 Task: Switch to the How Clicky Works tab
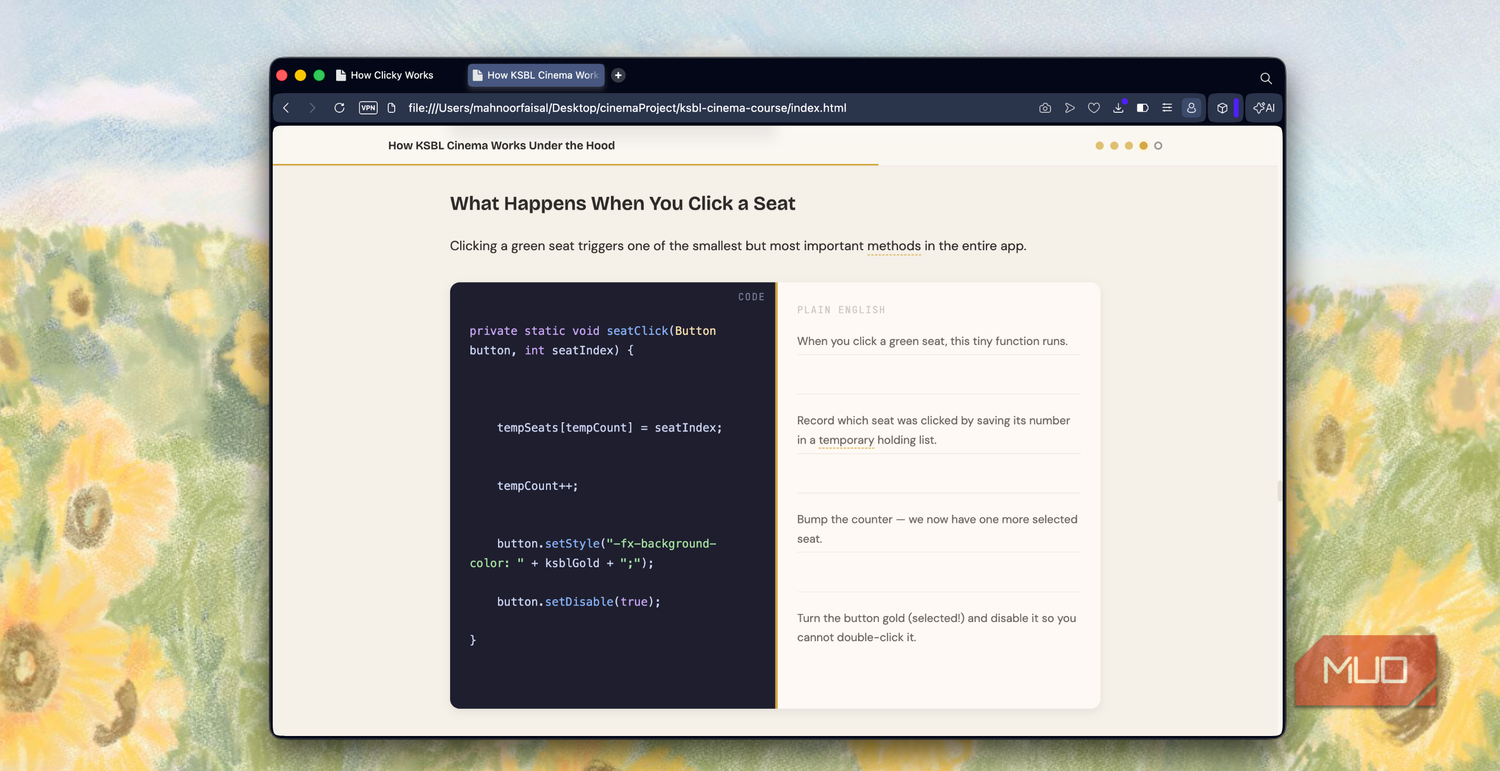pos(392,75)
